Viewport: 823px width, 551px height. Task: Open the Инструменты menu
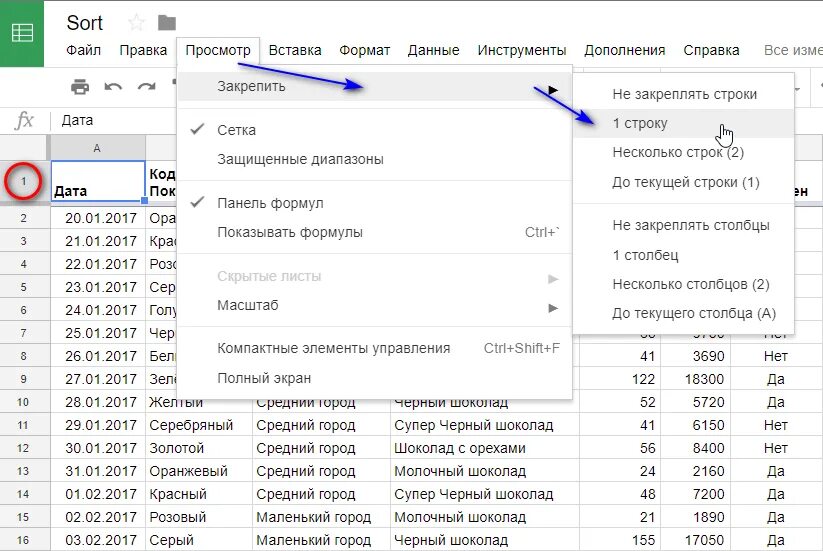pyautogui.click(x=522, y=50)
